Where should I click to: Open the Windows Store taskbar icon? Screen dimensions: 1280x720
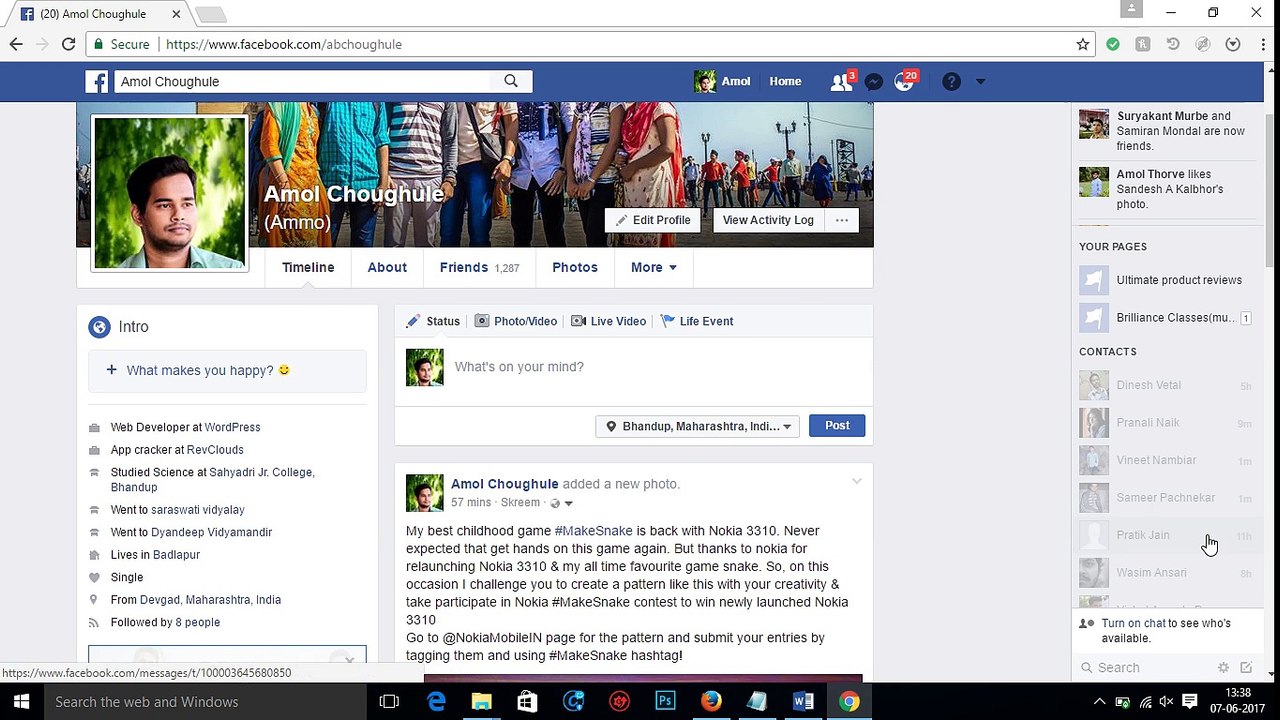coord(527,702)
